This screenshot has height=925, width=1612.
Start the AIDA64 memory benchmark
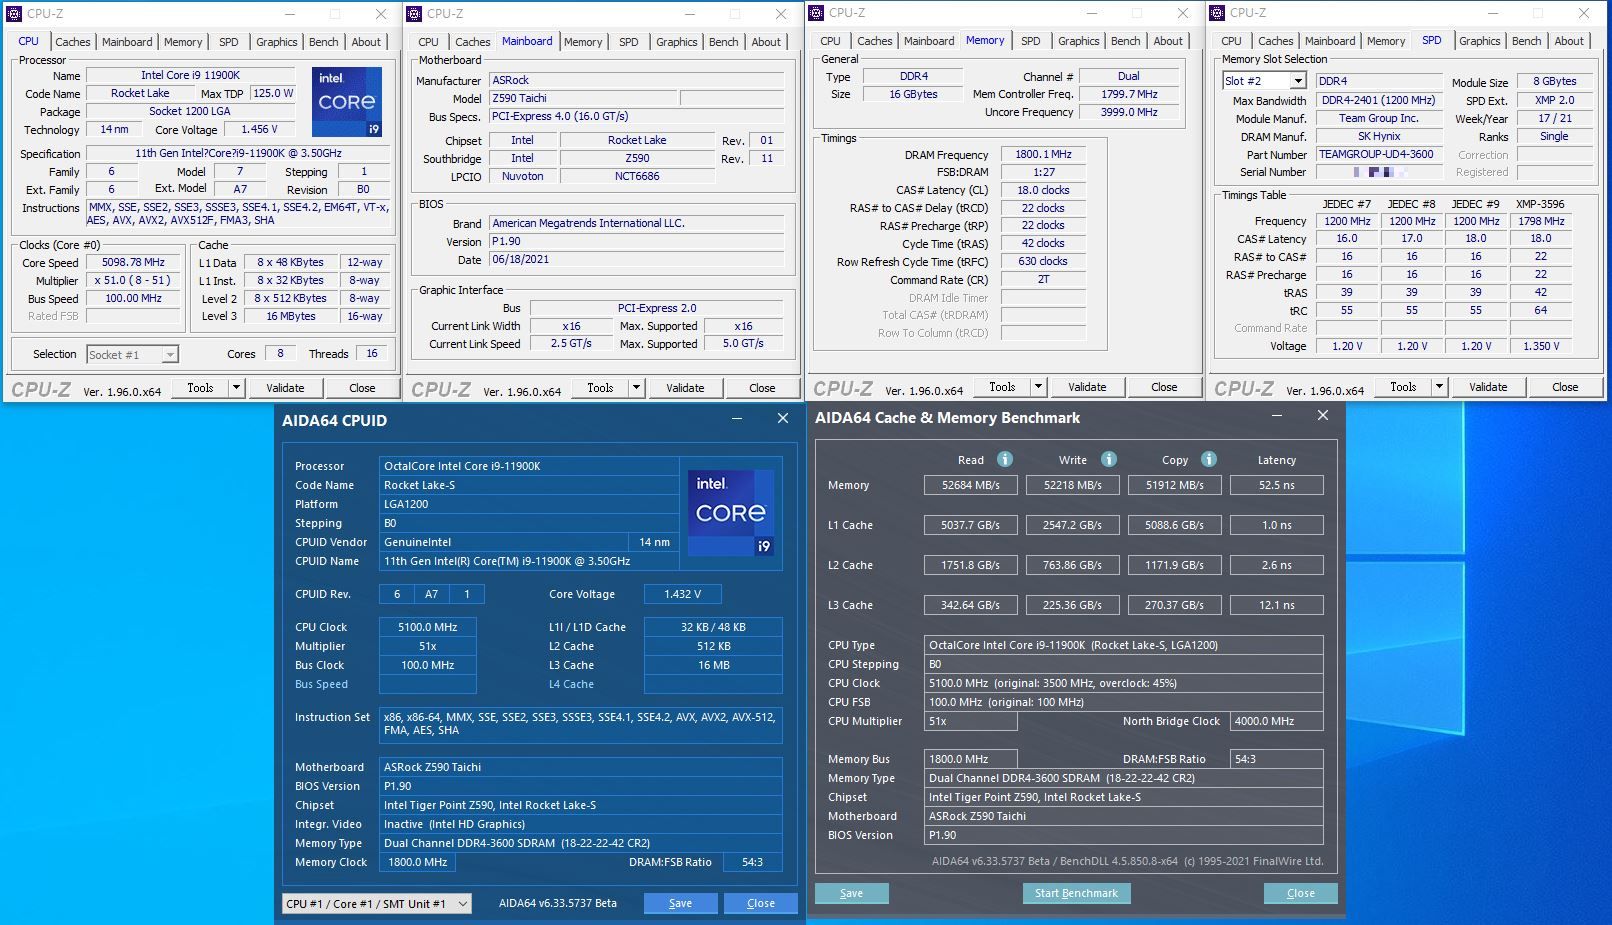pos(1076,893)
